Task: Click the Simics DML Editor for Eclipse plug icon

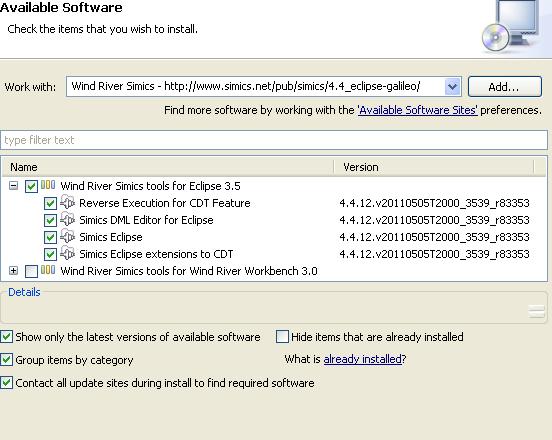Action: click(x=67, y=220)
